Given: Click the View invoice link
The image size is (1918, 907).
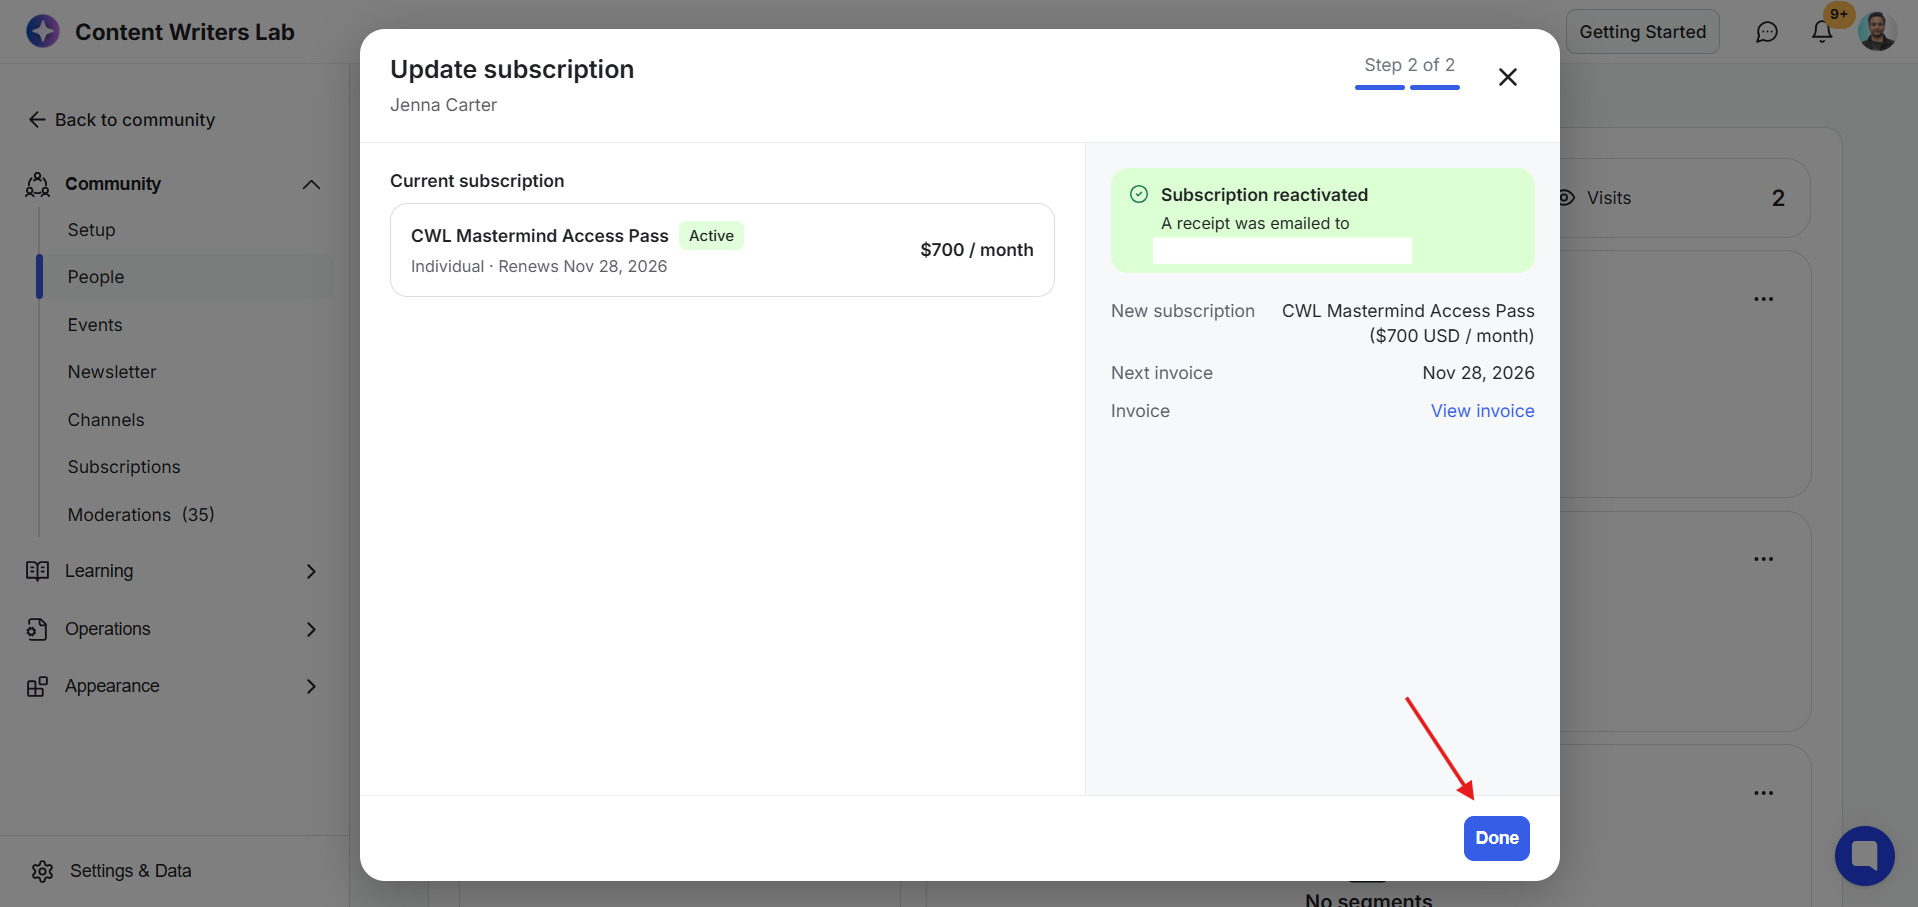Looking at the screenshot, I should [x=1482, y=411].
